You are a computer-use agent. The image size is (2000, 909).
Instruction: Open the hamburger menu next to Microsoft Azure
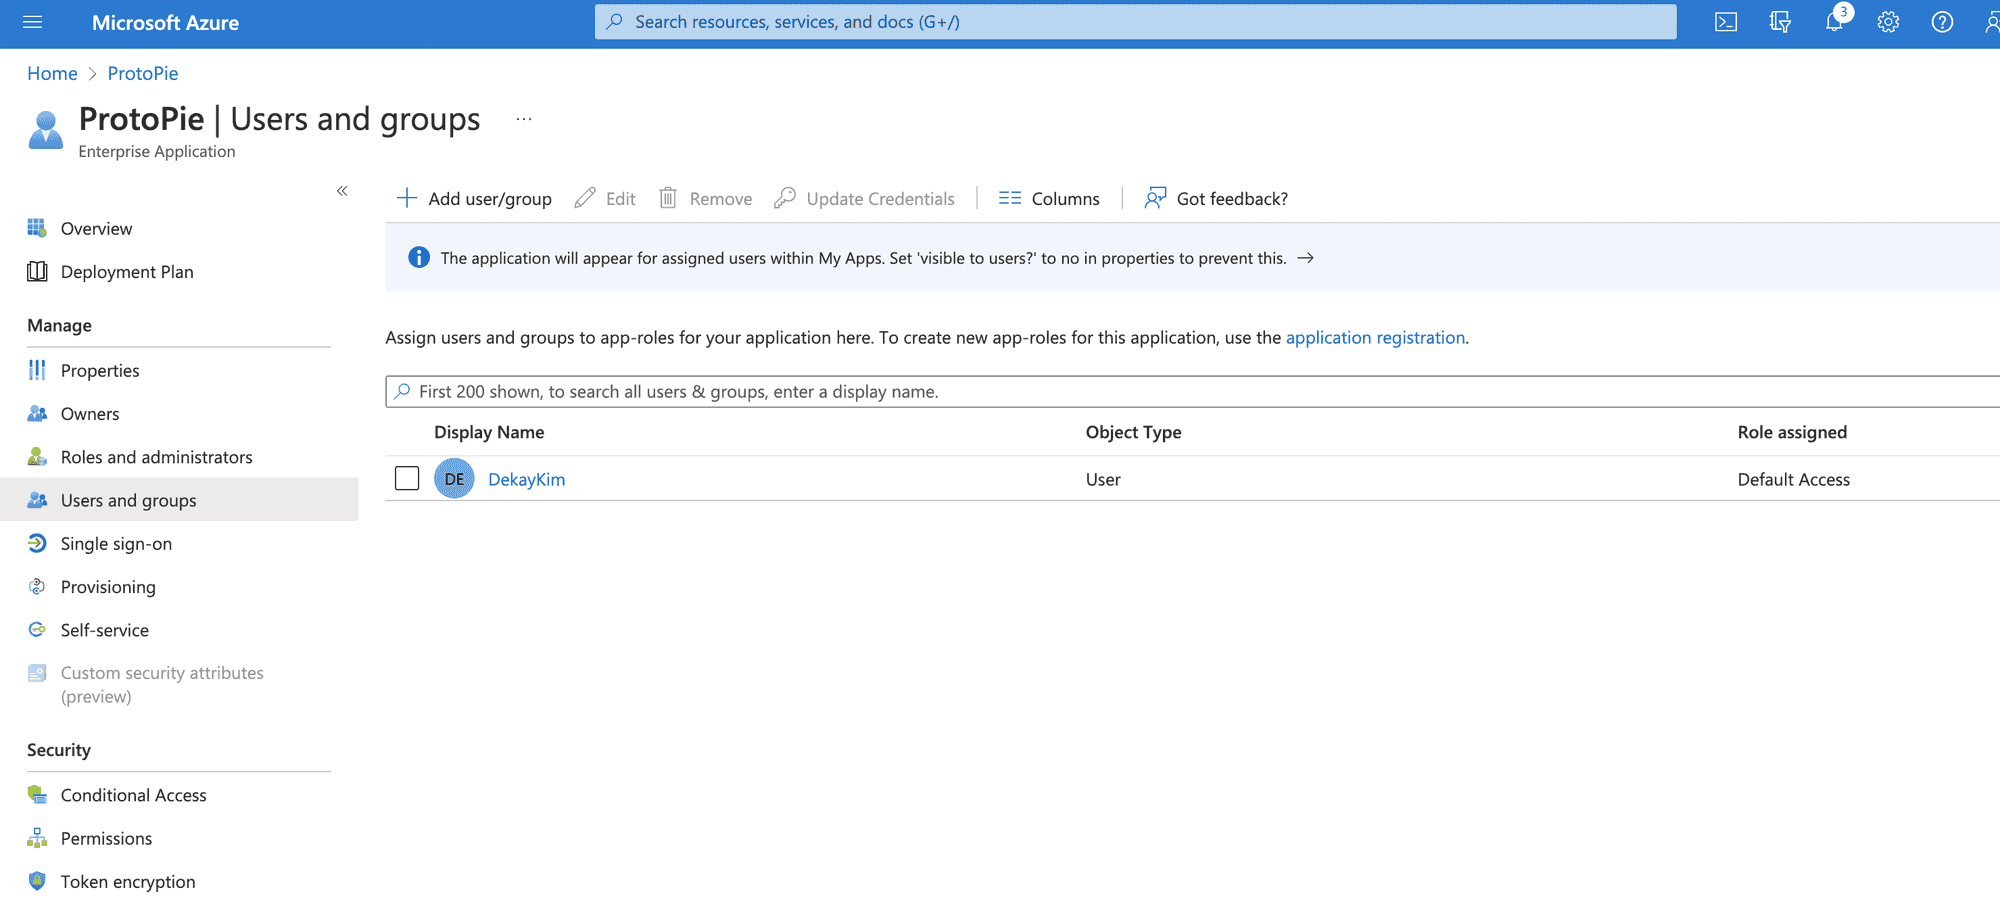pyautogui.click(x=32, y=22)
